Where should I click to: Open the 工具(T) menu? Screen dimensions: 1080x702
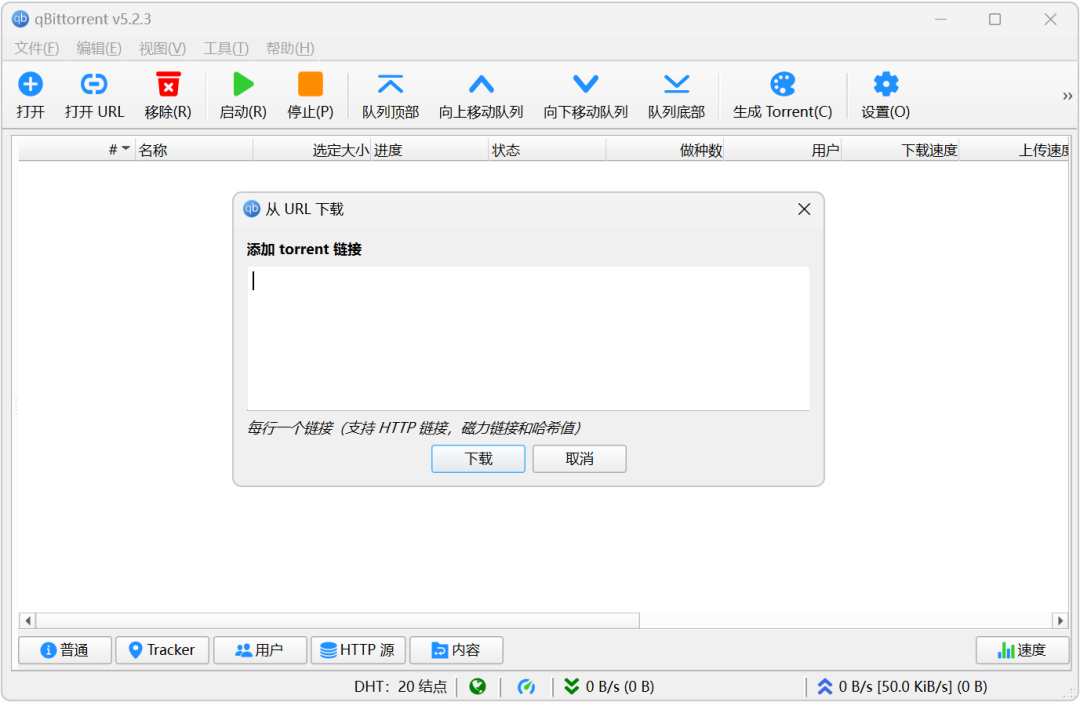[x=226, y=48]
